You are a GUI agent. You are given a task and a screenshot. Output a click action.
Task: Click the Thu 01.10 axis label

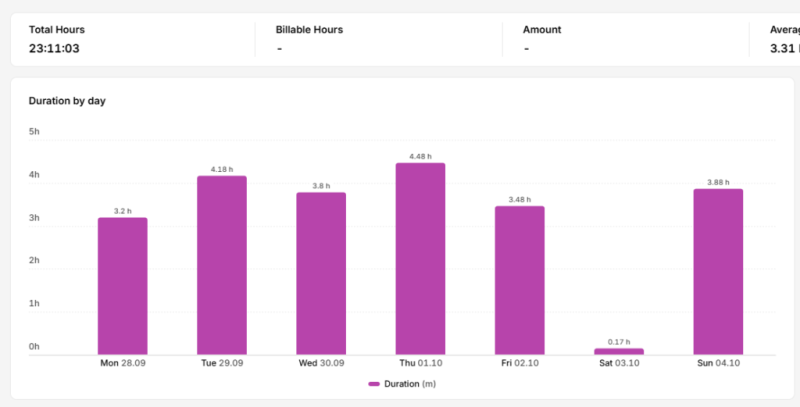pyautogui.click(x=421, y=363)
